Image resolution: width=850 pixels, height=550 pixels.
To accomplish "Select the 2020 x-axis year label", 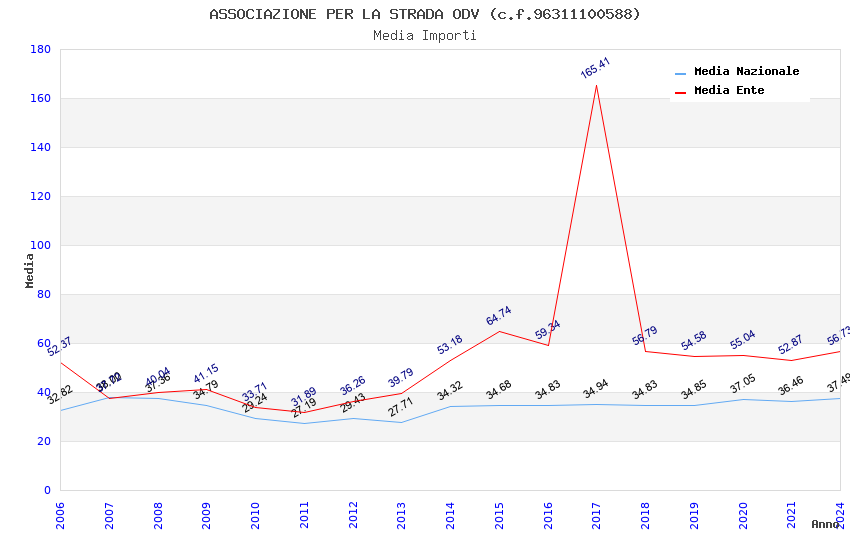I will (x=743, y=516).
